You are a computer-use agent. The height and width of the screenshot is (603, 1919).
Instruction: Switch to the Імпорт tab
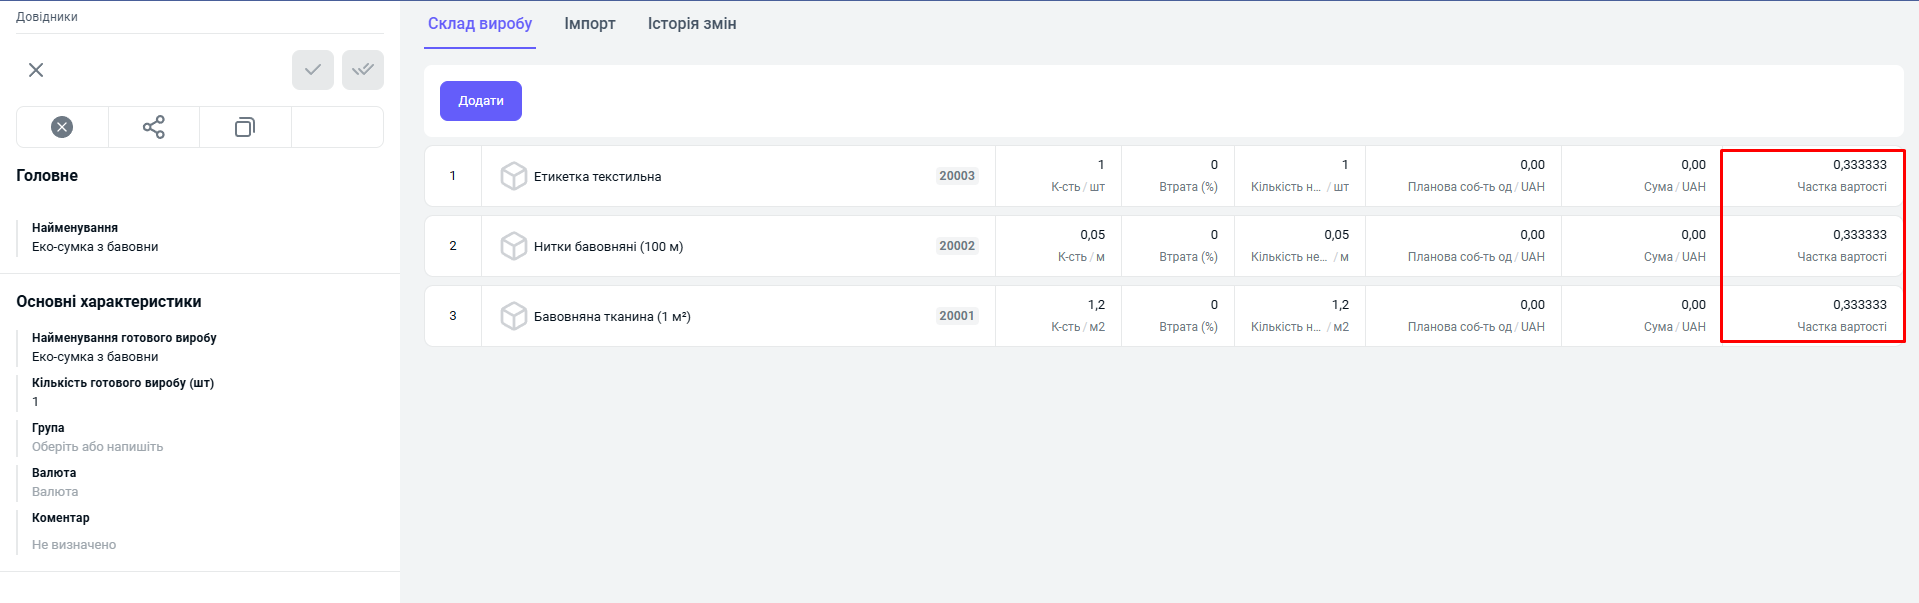[x=590, y=24]
